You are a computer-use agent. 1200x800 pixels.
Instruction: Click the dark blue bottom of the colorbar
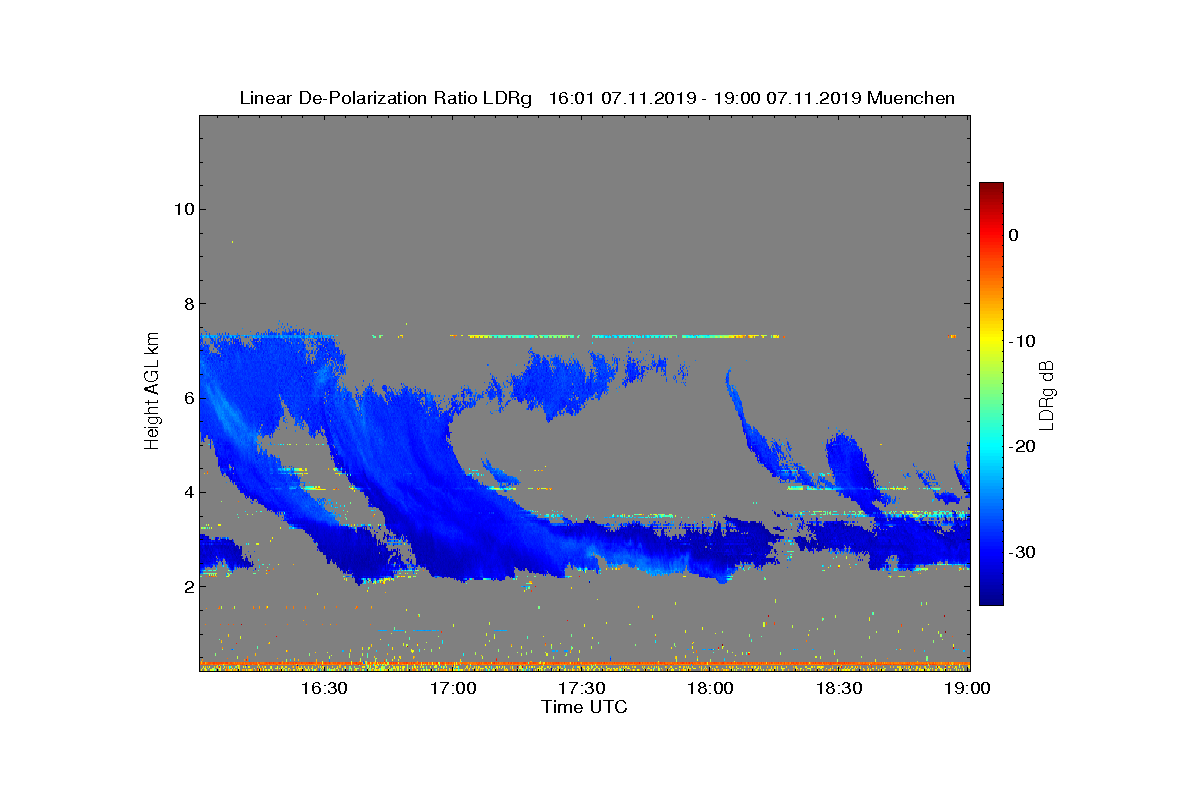pyautogui.click(x=991, y=598)
